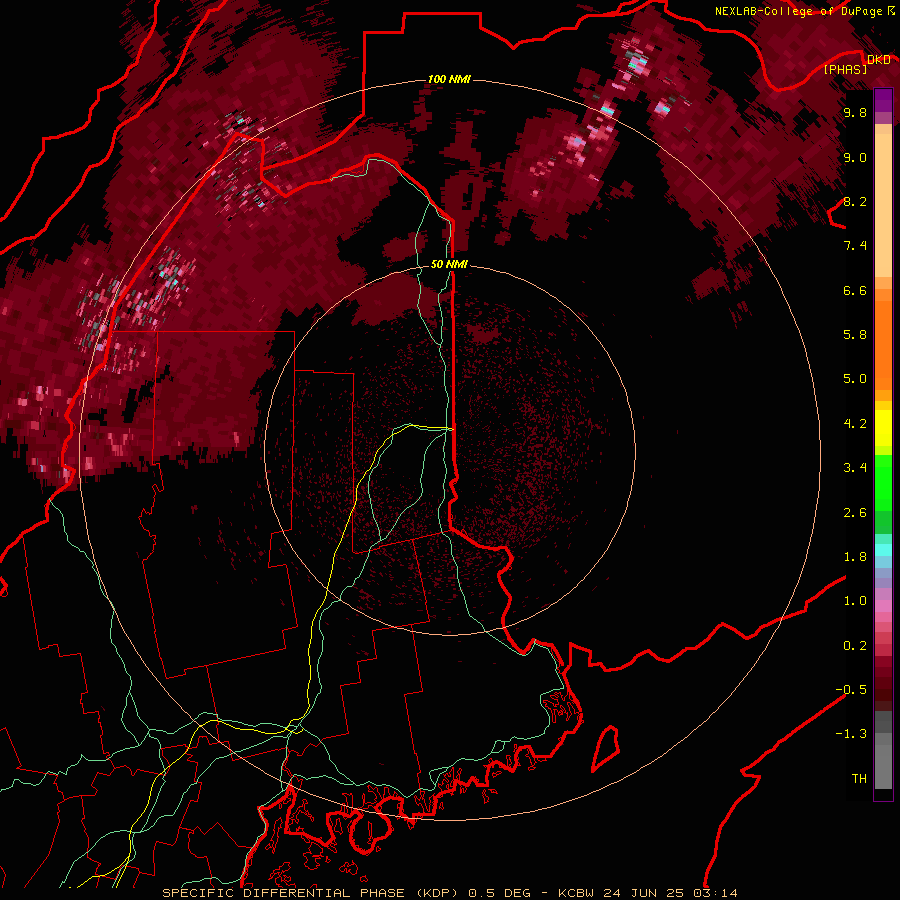The image size is (900, 900).
Task: Click the 9.8 value on the color scale
Action: pos(855,112)
